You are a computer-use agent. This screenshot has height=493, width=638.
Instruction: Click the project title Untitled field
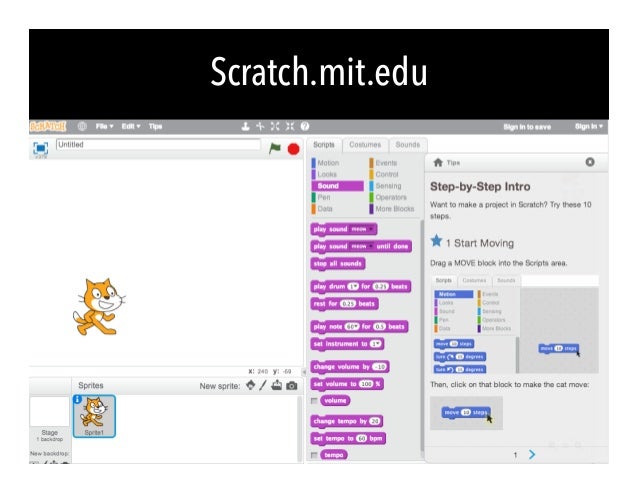[x=158, y=145]
